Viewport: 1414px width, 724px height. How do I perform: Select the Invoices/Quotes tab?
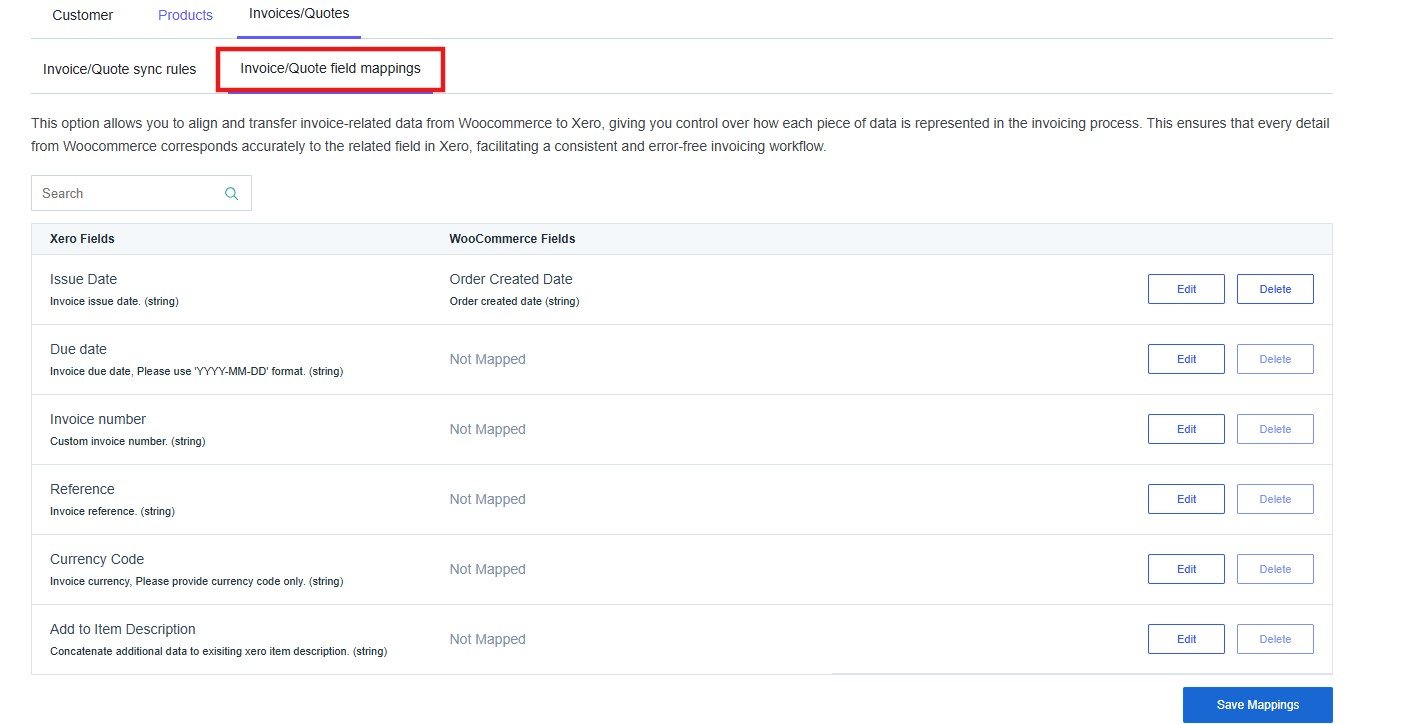(299, 14)
